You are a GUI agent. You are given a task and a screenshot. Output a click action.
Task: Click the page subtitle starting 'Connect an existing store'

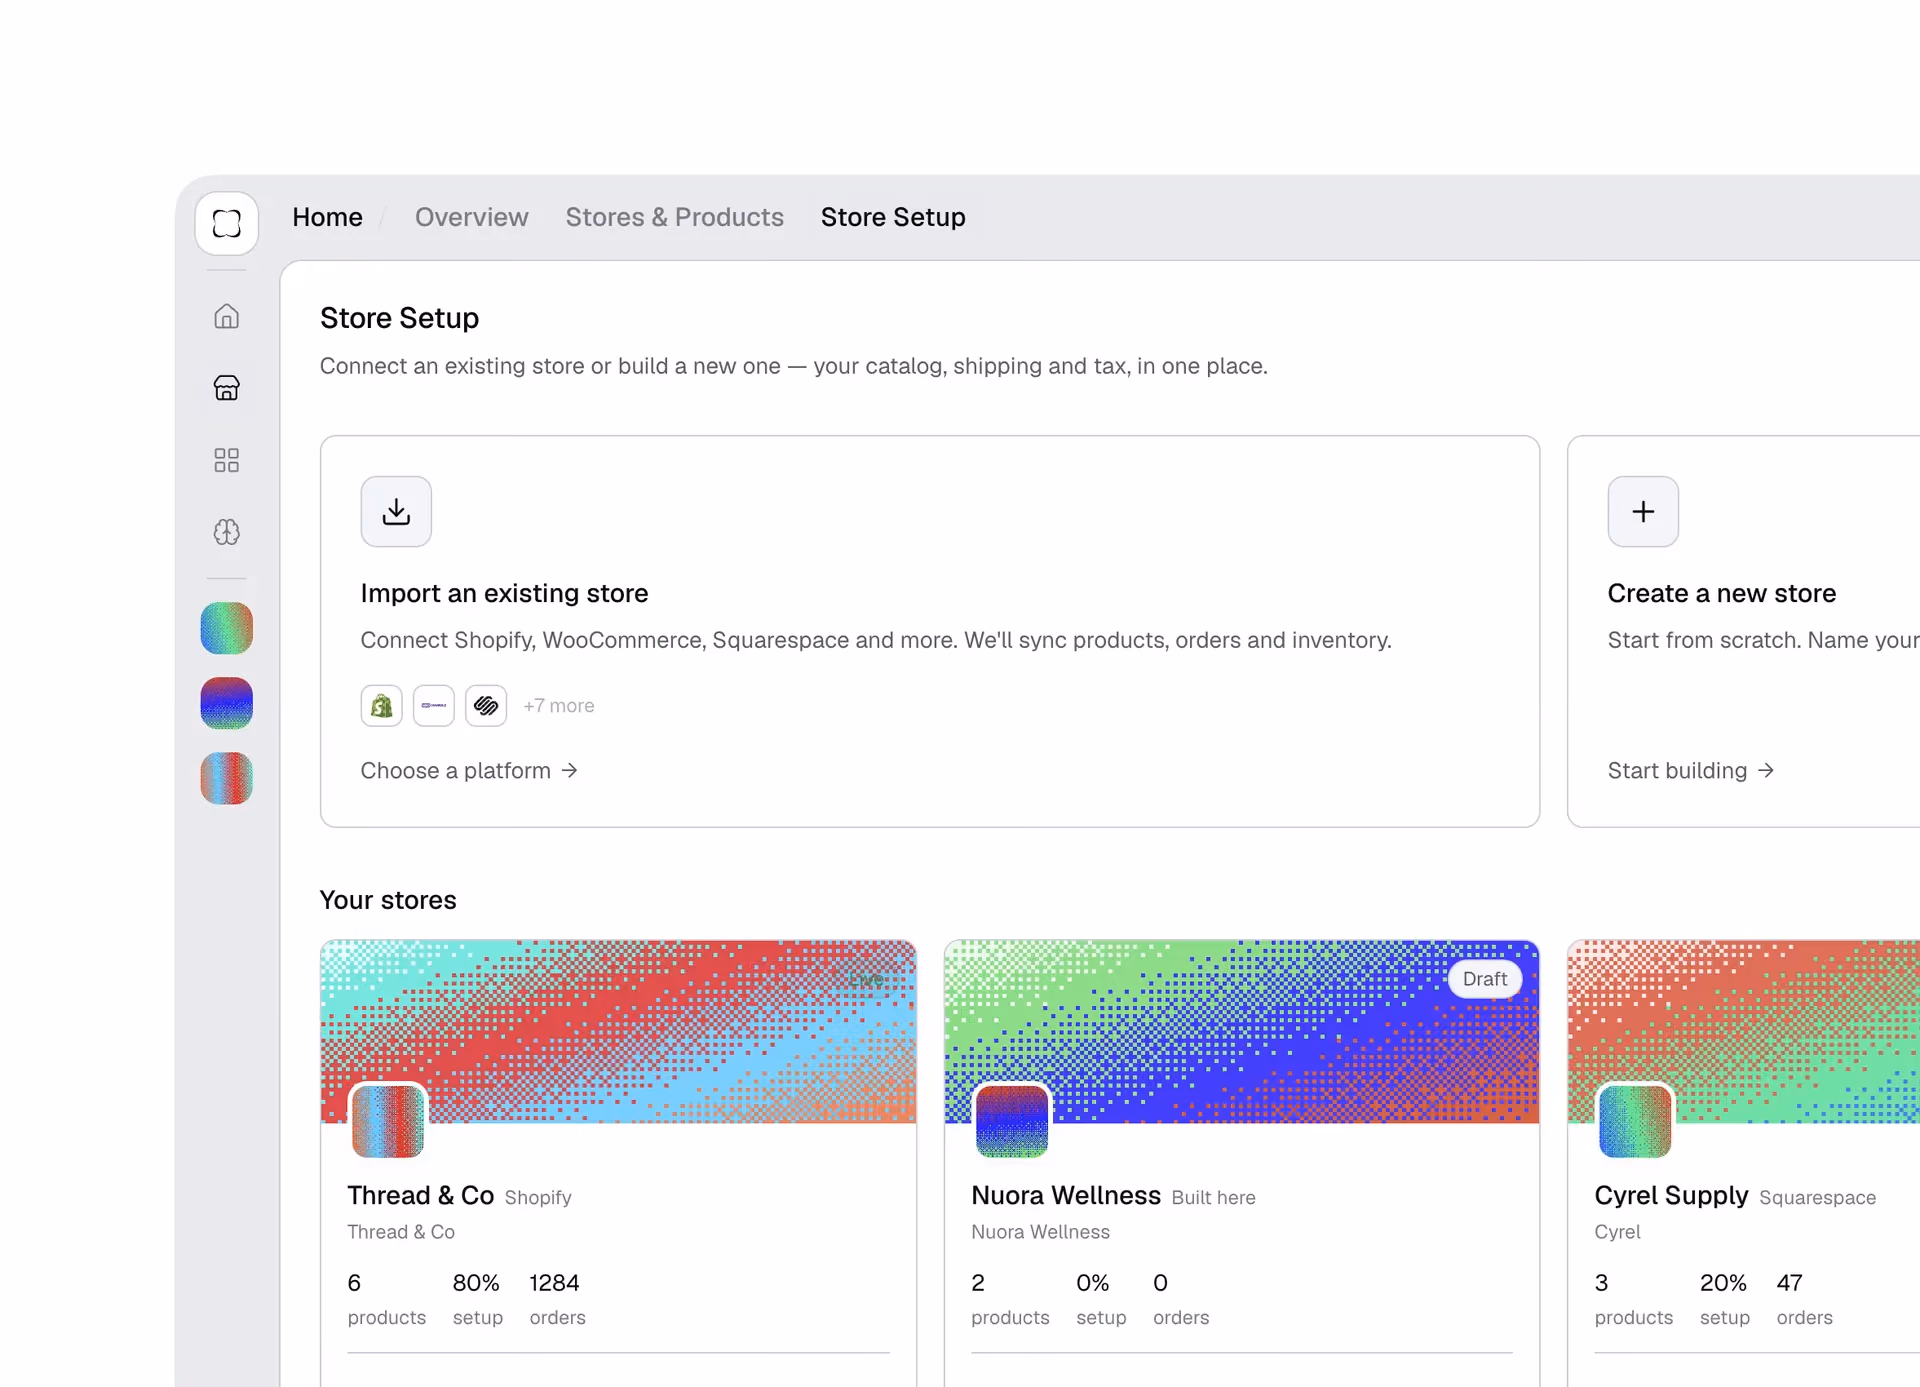tap(794, 366)
